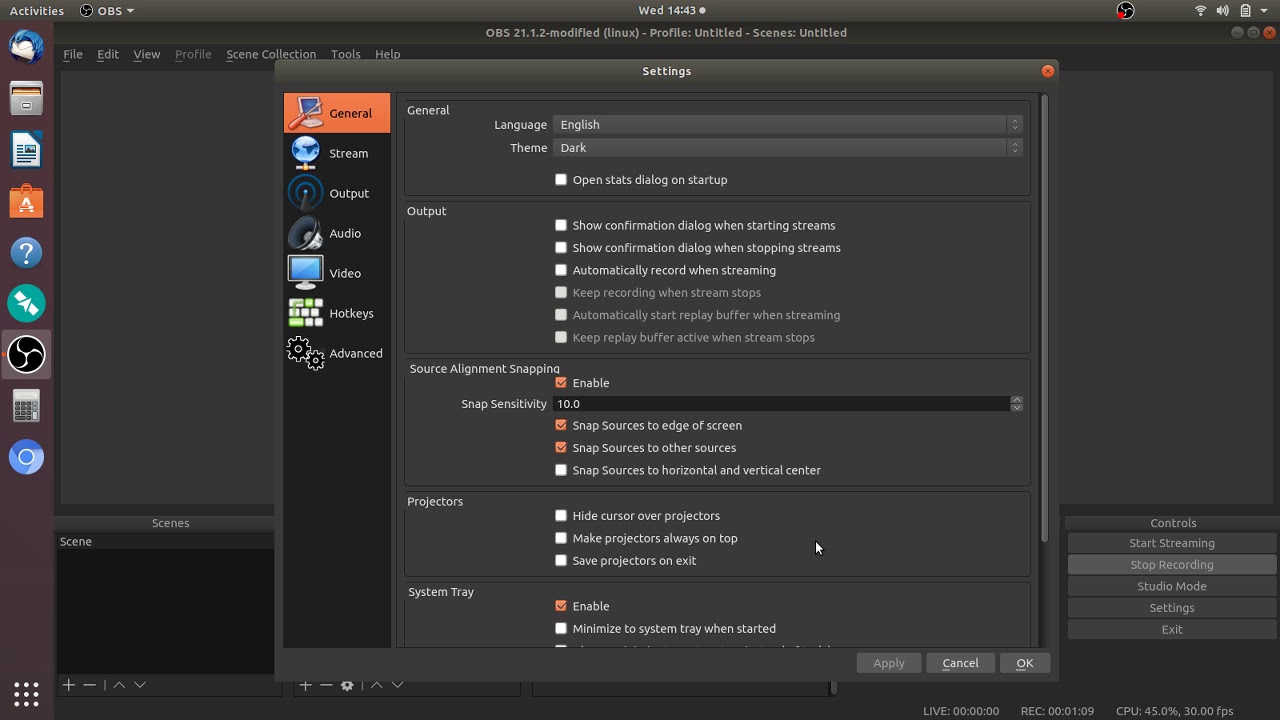Click the Exit button in Controls
The height and width of the screenshot is (720, 1280).
[1172, 629]
